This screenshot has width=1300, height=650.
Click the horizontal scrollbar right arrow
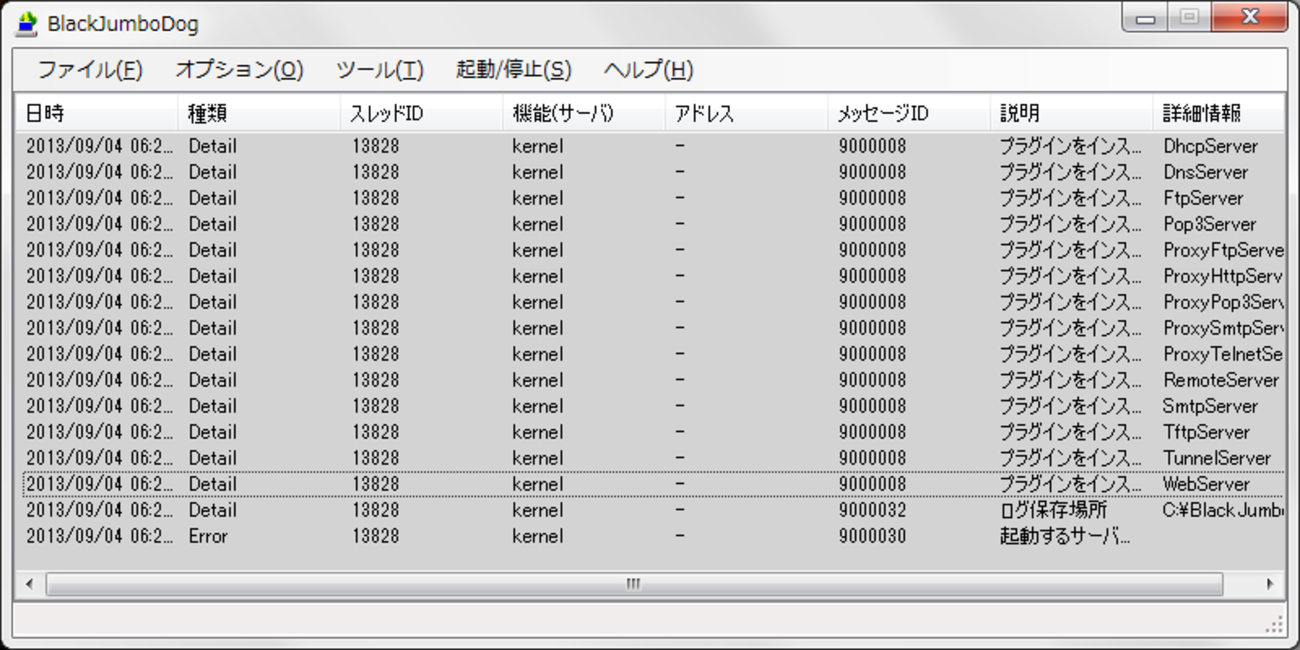point(1271,584)
